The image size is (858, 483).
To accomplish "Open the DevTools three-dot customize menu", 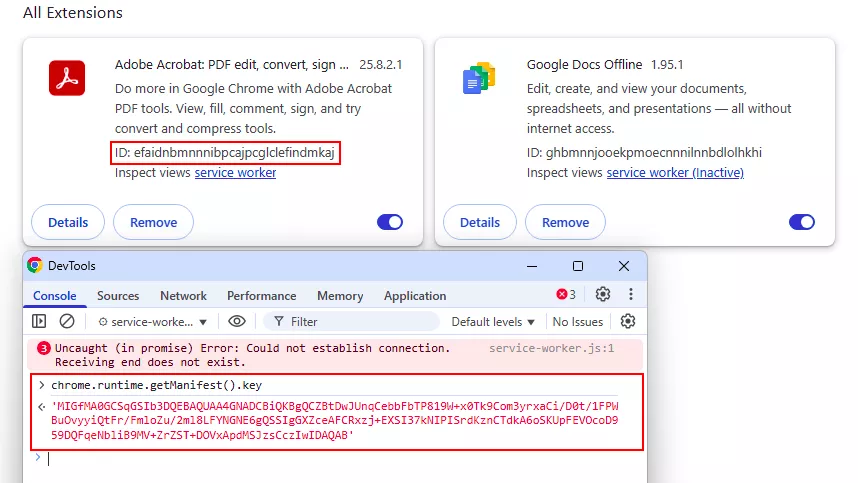I will click(631, 294).
